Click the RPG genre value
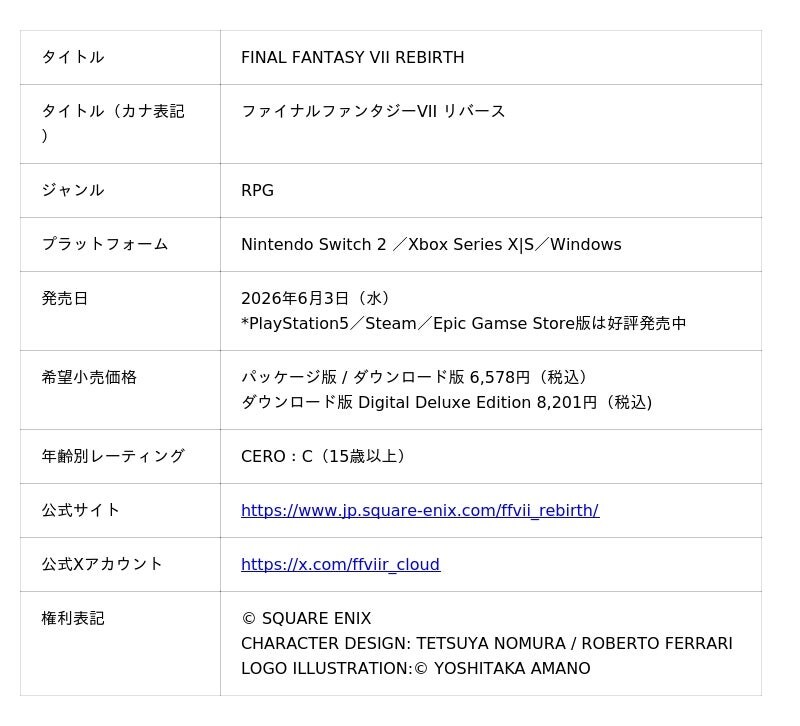This screenshot has width=800, height=726. (257, 191)
